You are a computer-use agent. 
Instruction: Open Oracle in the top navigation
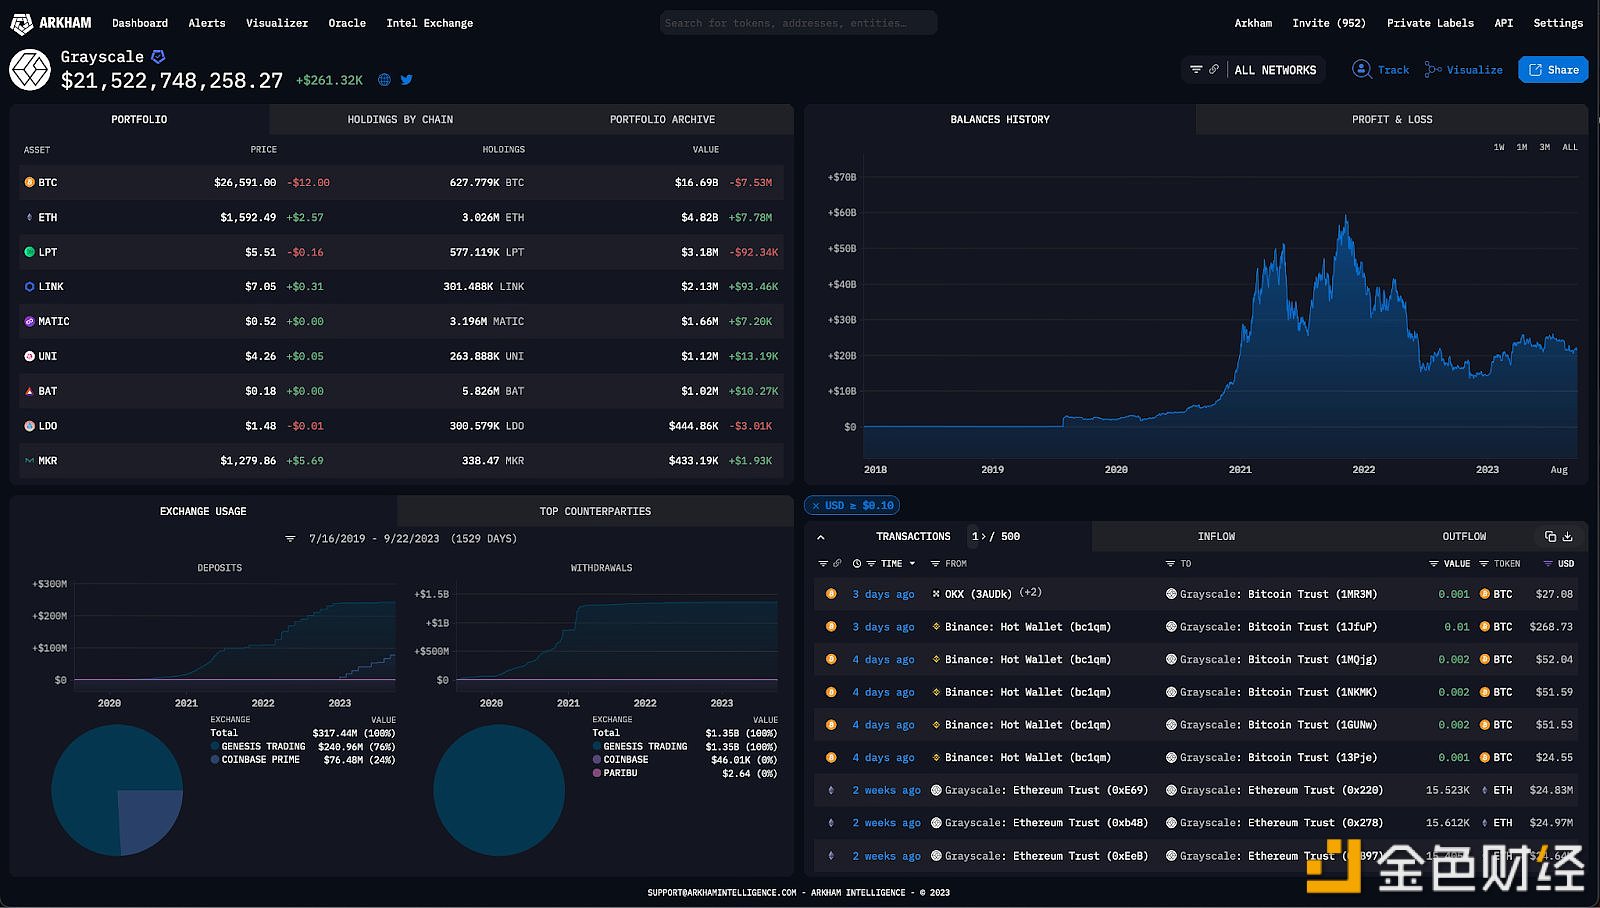pos(347,23)
